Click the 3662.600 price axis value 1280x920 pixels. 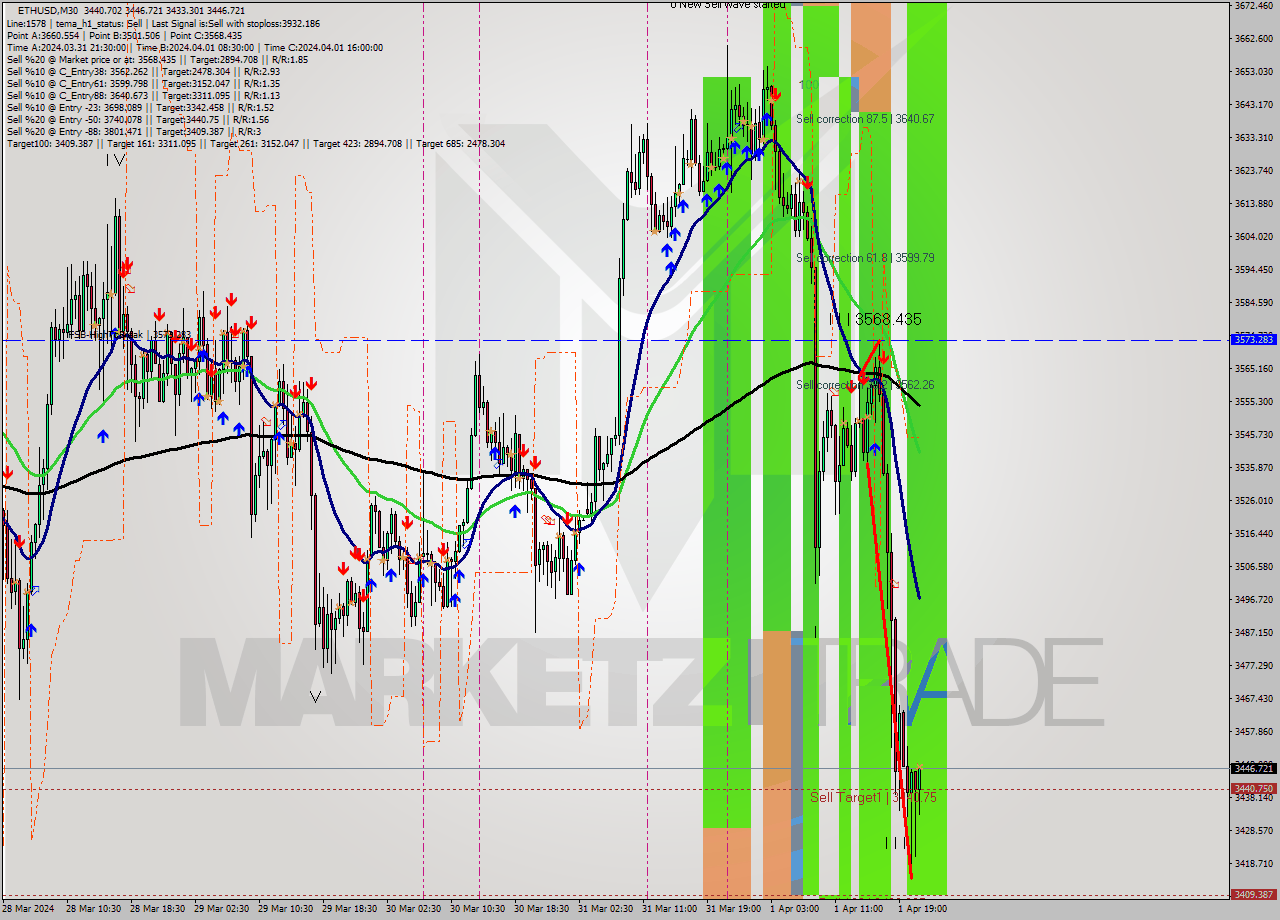[x=1253, y=38]
